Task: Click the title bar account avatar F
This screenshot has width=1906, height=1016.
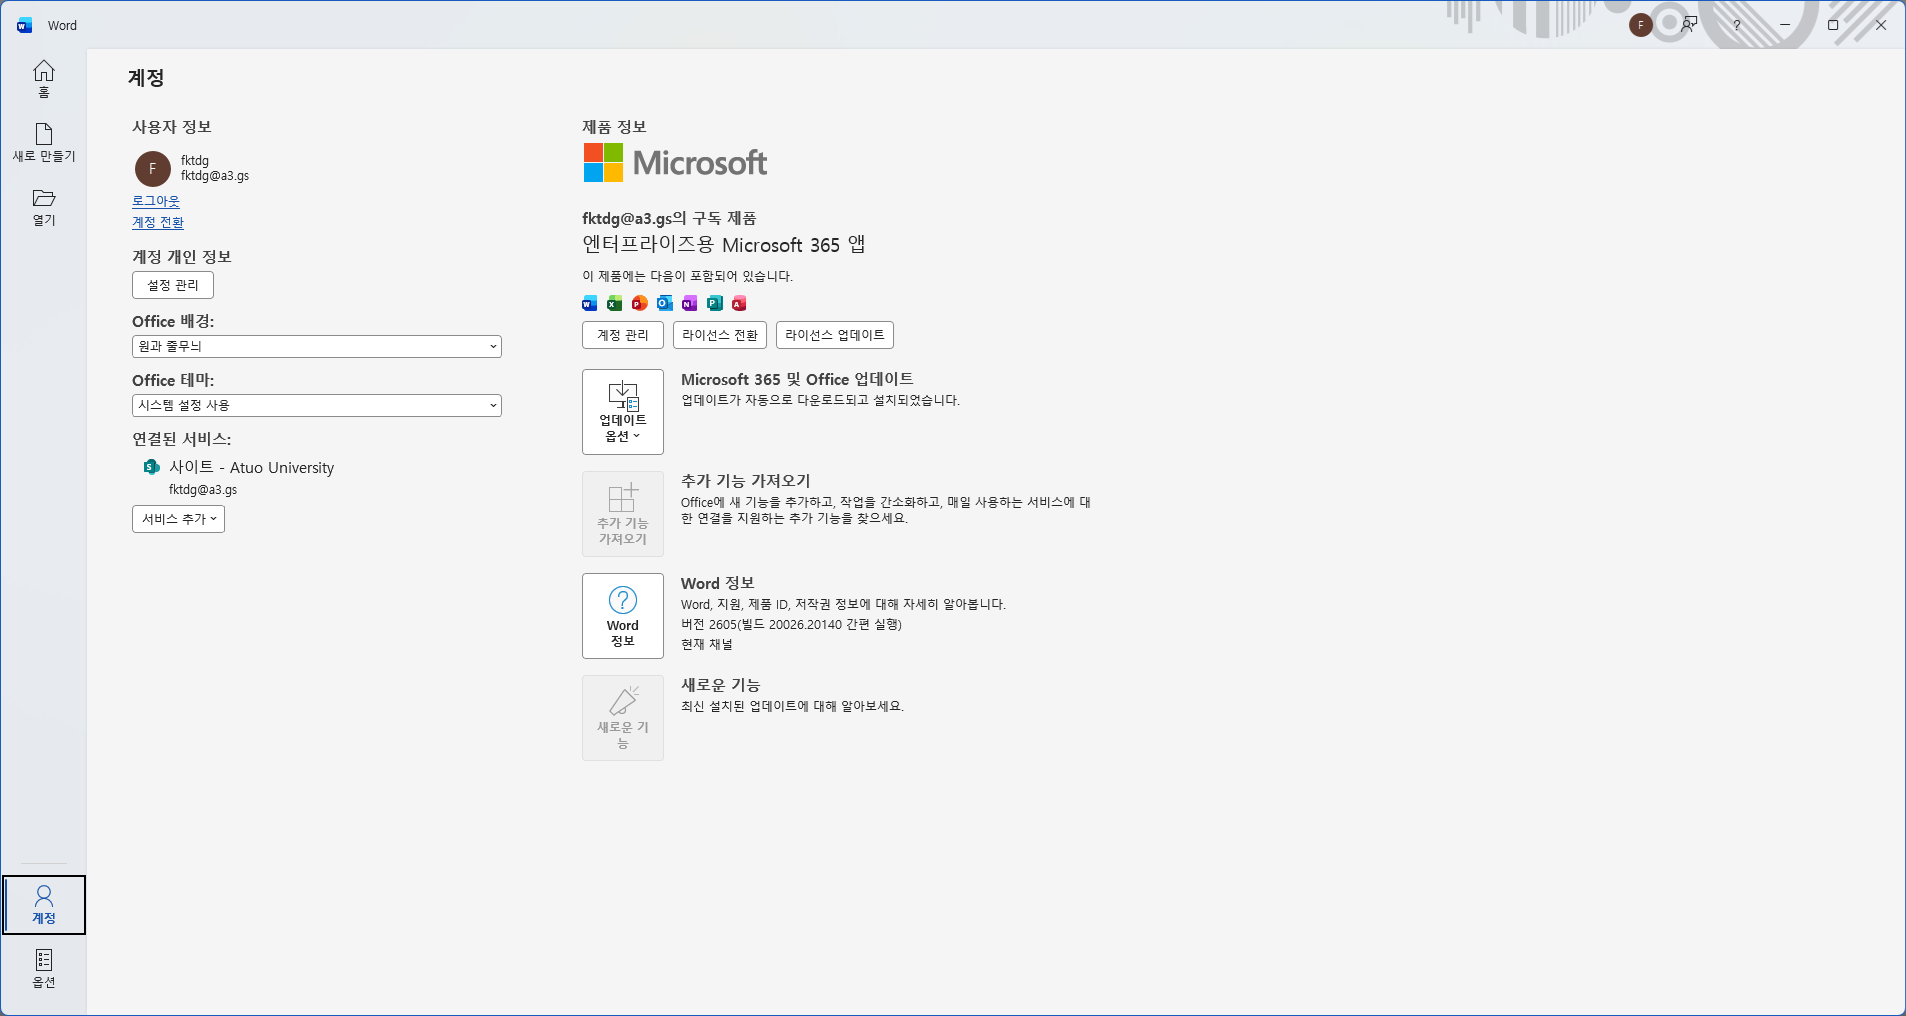Action: (1640, 25)
